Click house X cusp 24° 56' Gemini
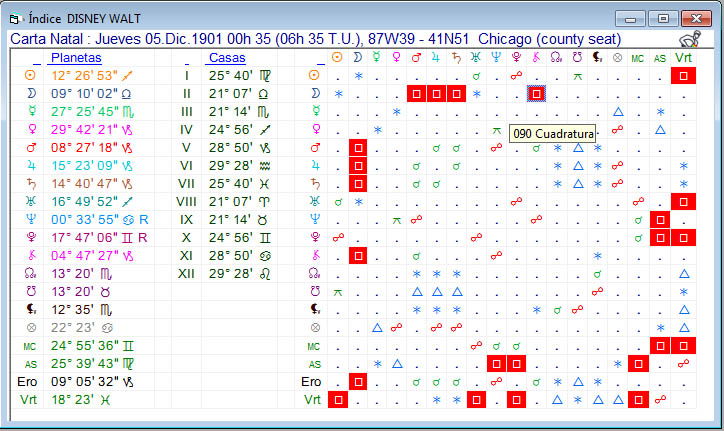The width and height of the screenshot is (724, 431). 240,237
